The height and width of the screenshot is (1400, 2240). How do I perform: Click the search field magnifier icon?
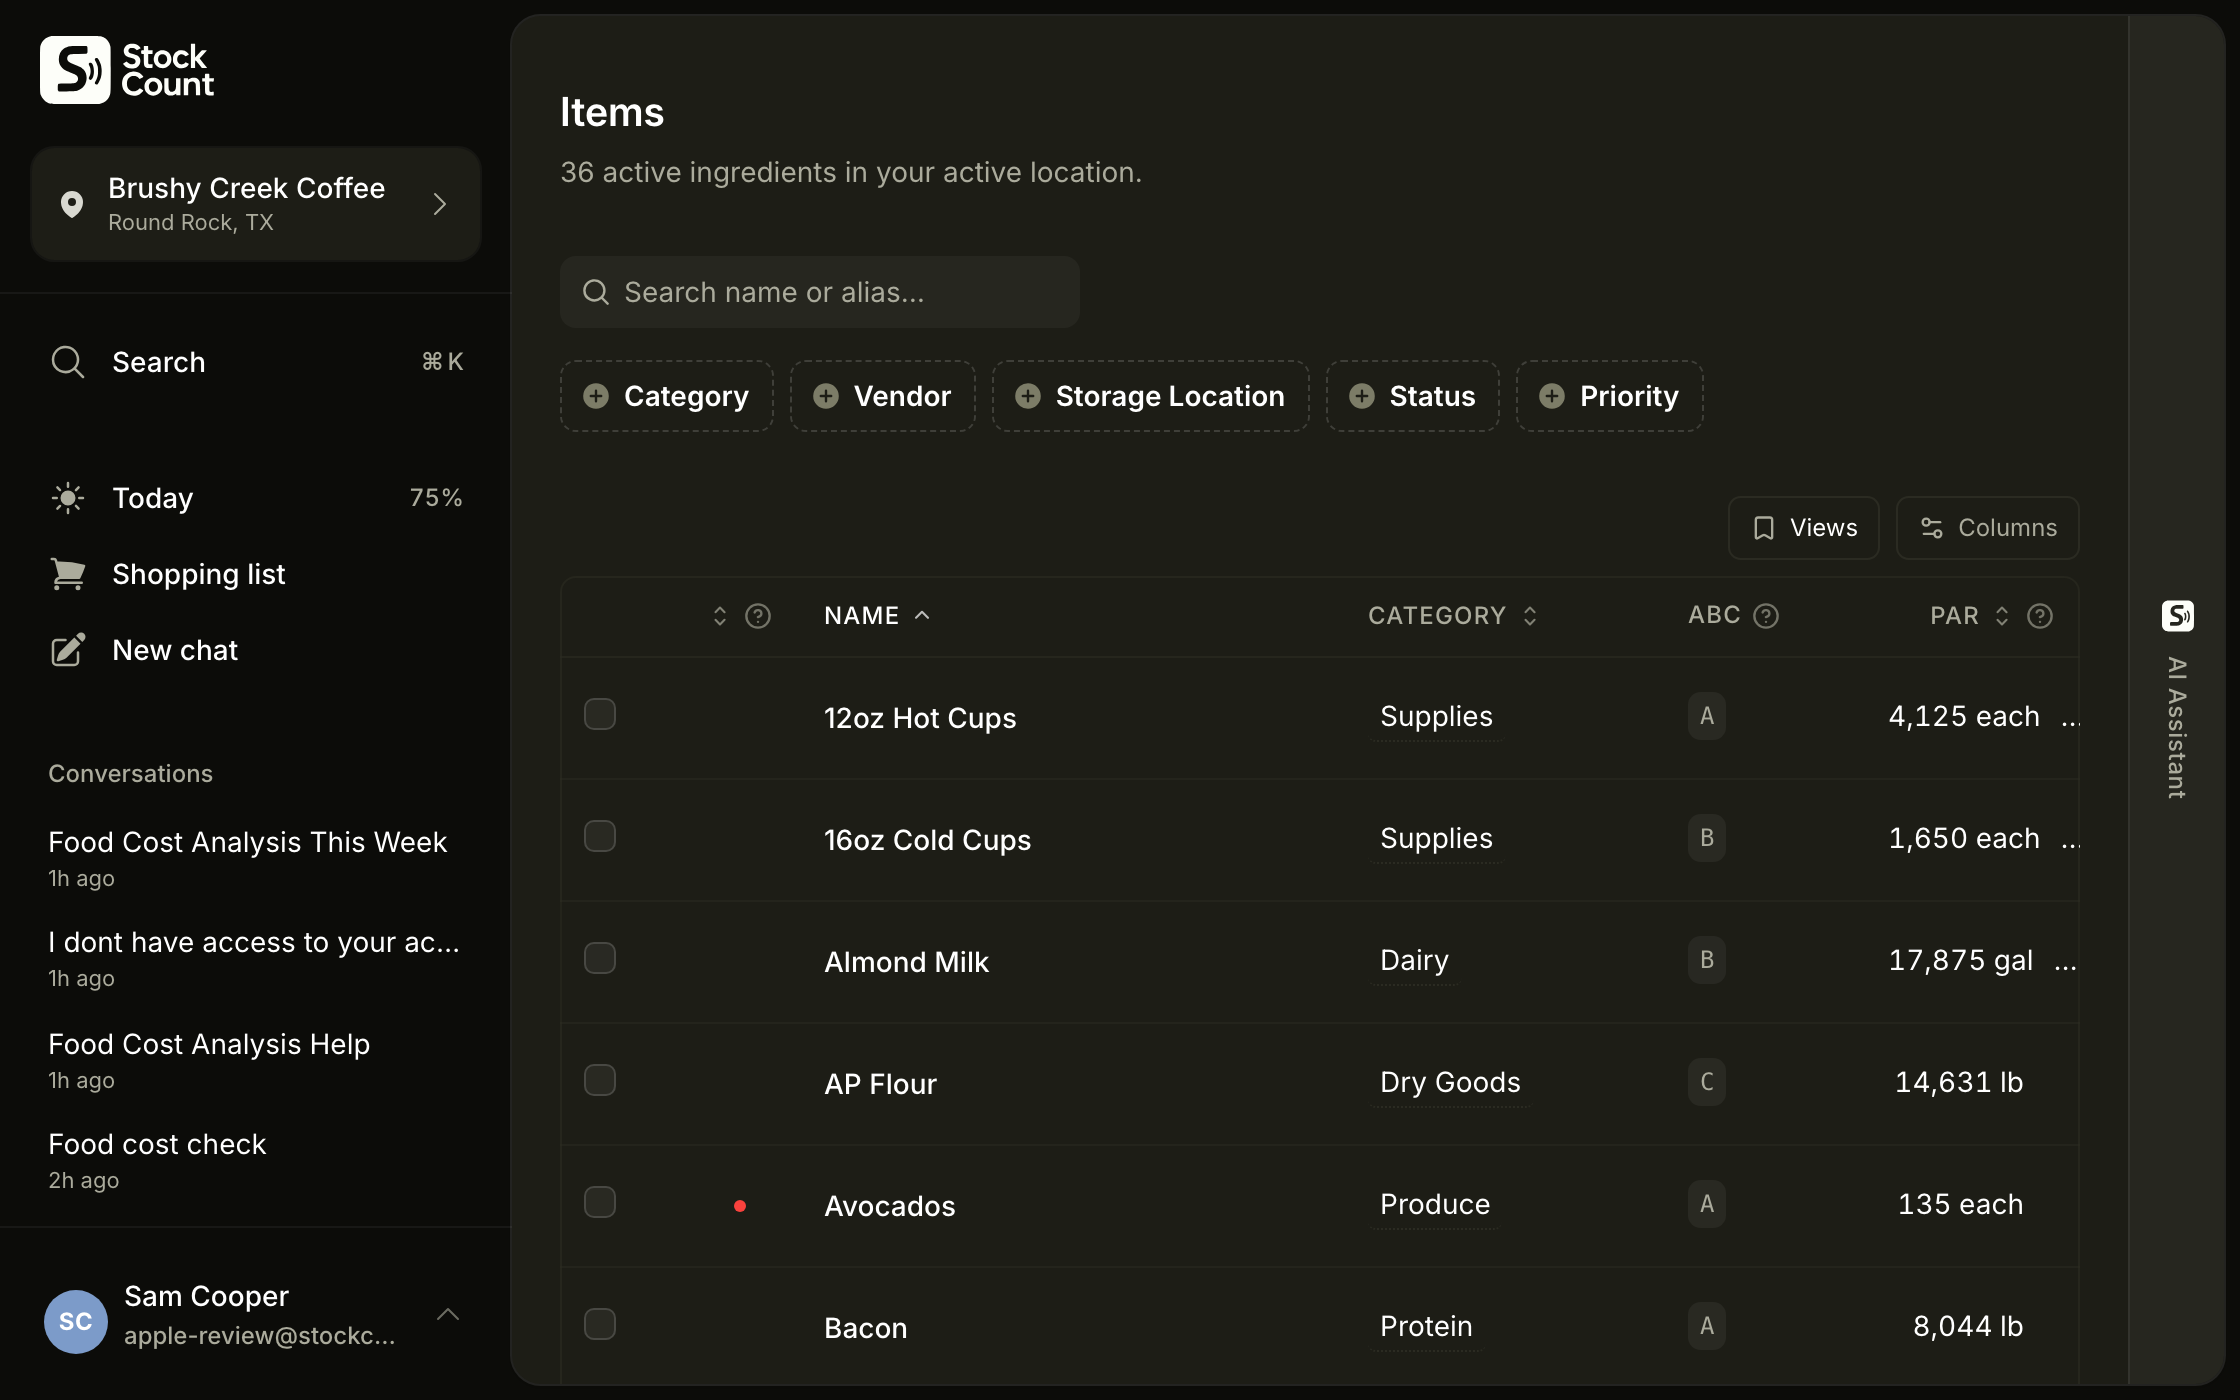coord(596,292)
